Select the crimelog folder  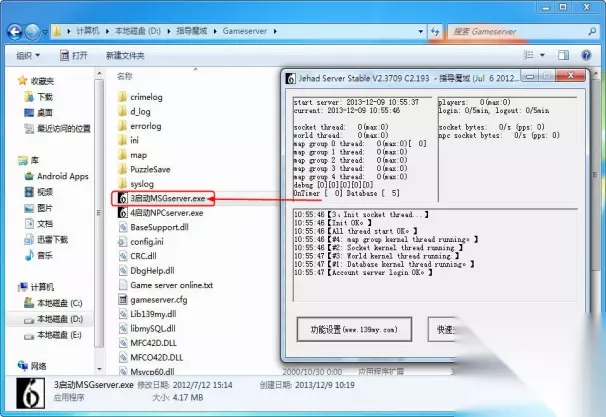pos(140,97)
